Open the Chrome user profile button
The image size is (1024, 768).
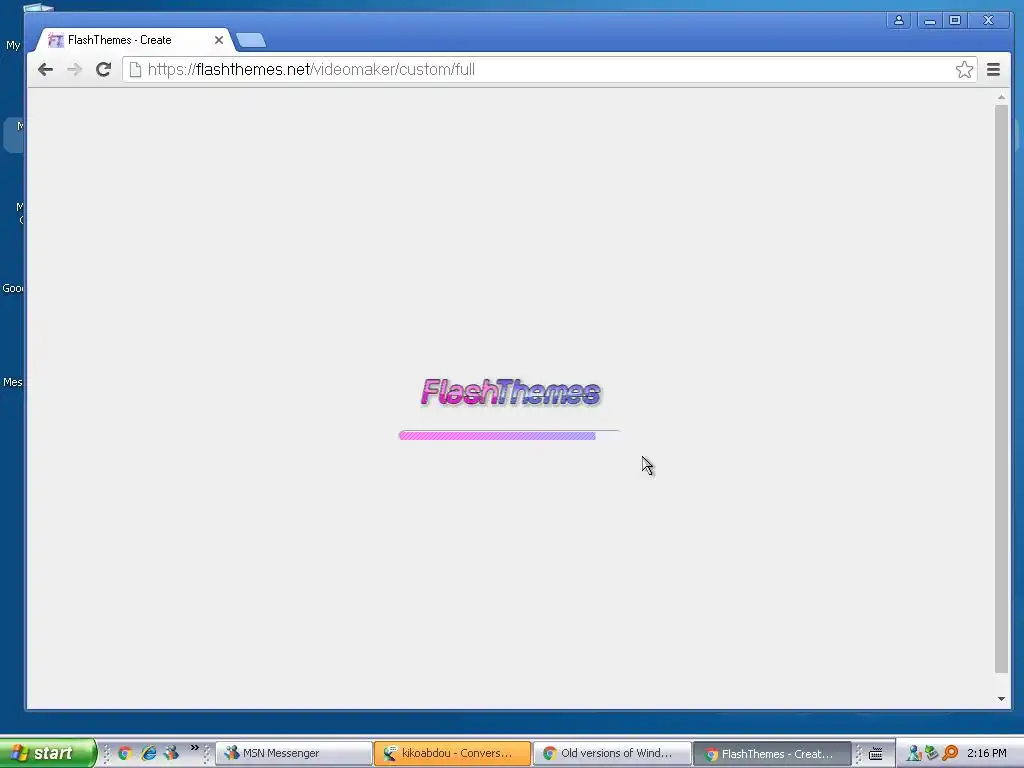pos(899,20)
